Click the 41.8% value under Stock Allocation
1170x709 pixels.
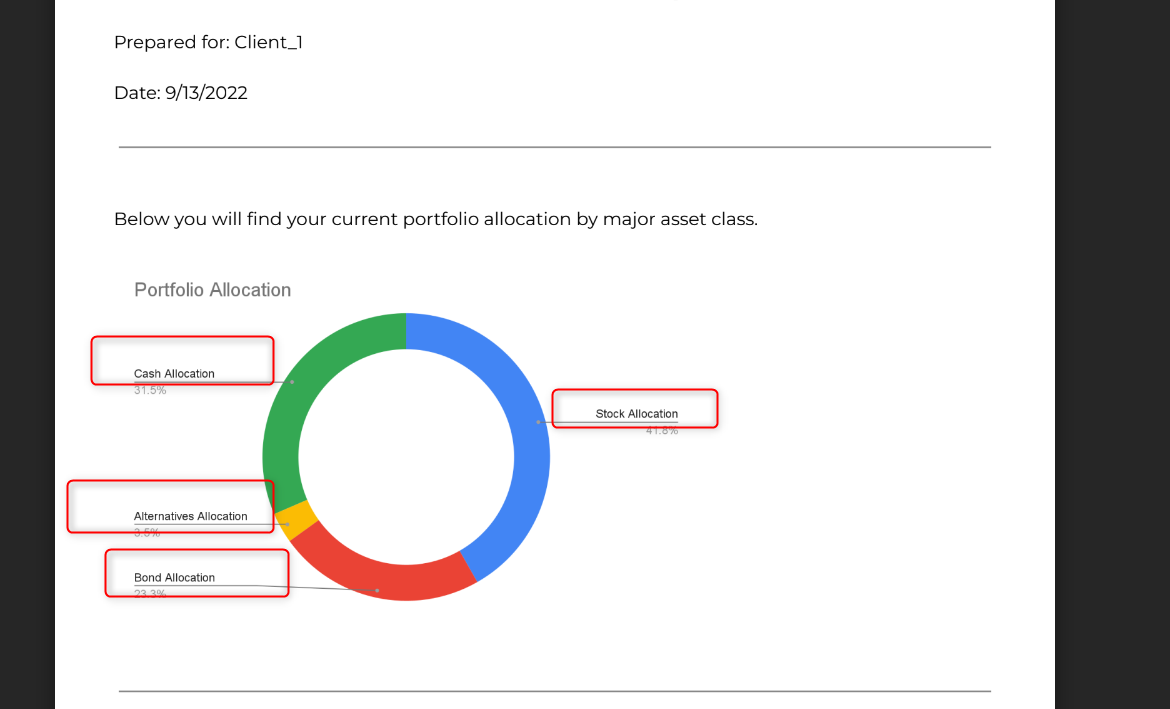[x=662, y=431]
